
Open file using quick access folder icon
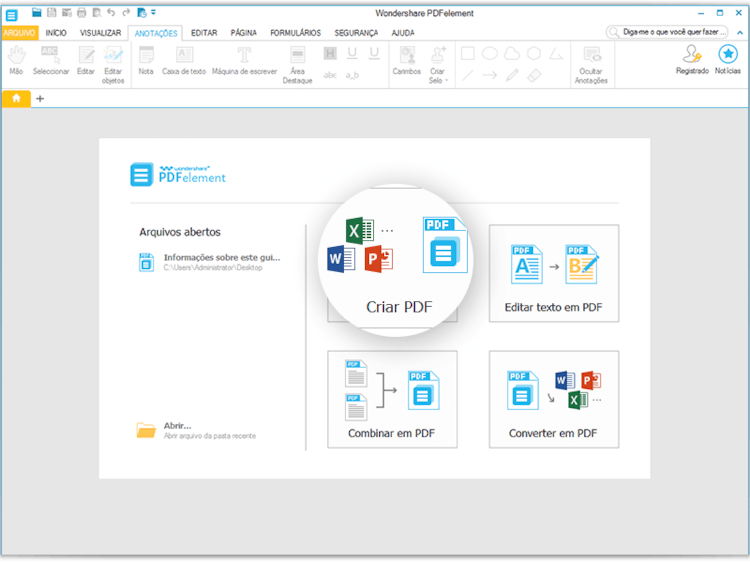[x=36, y=12]
